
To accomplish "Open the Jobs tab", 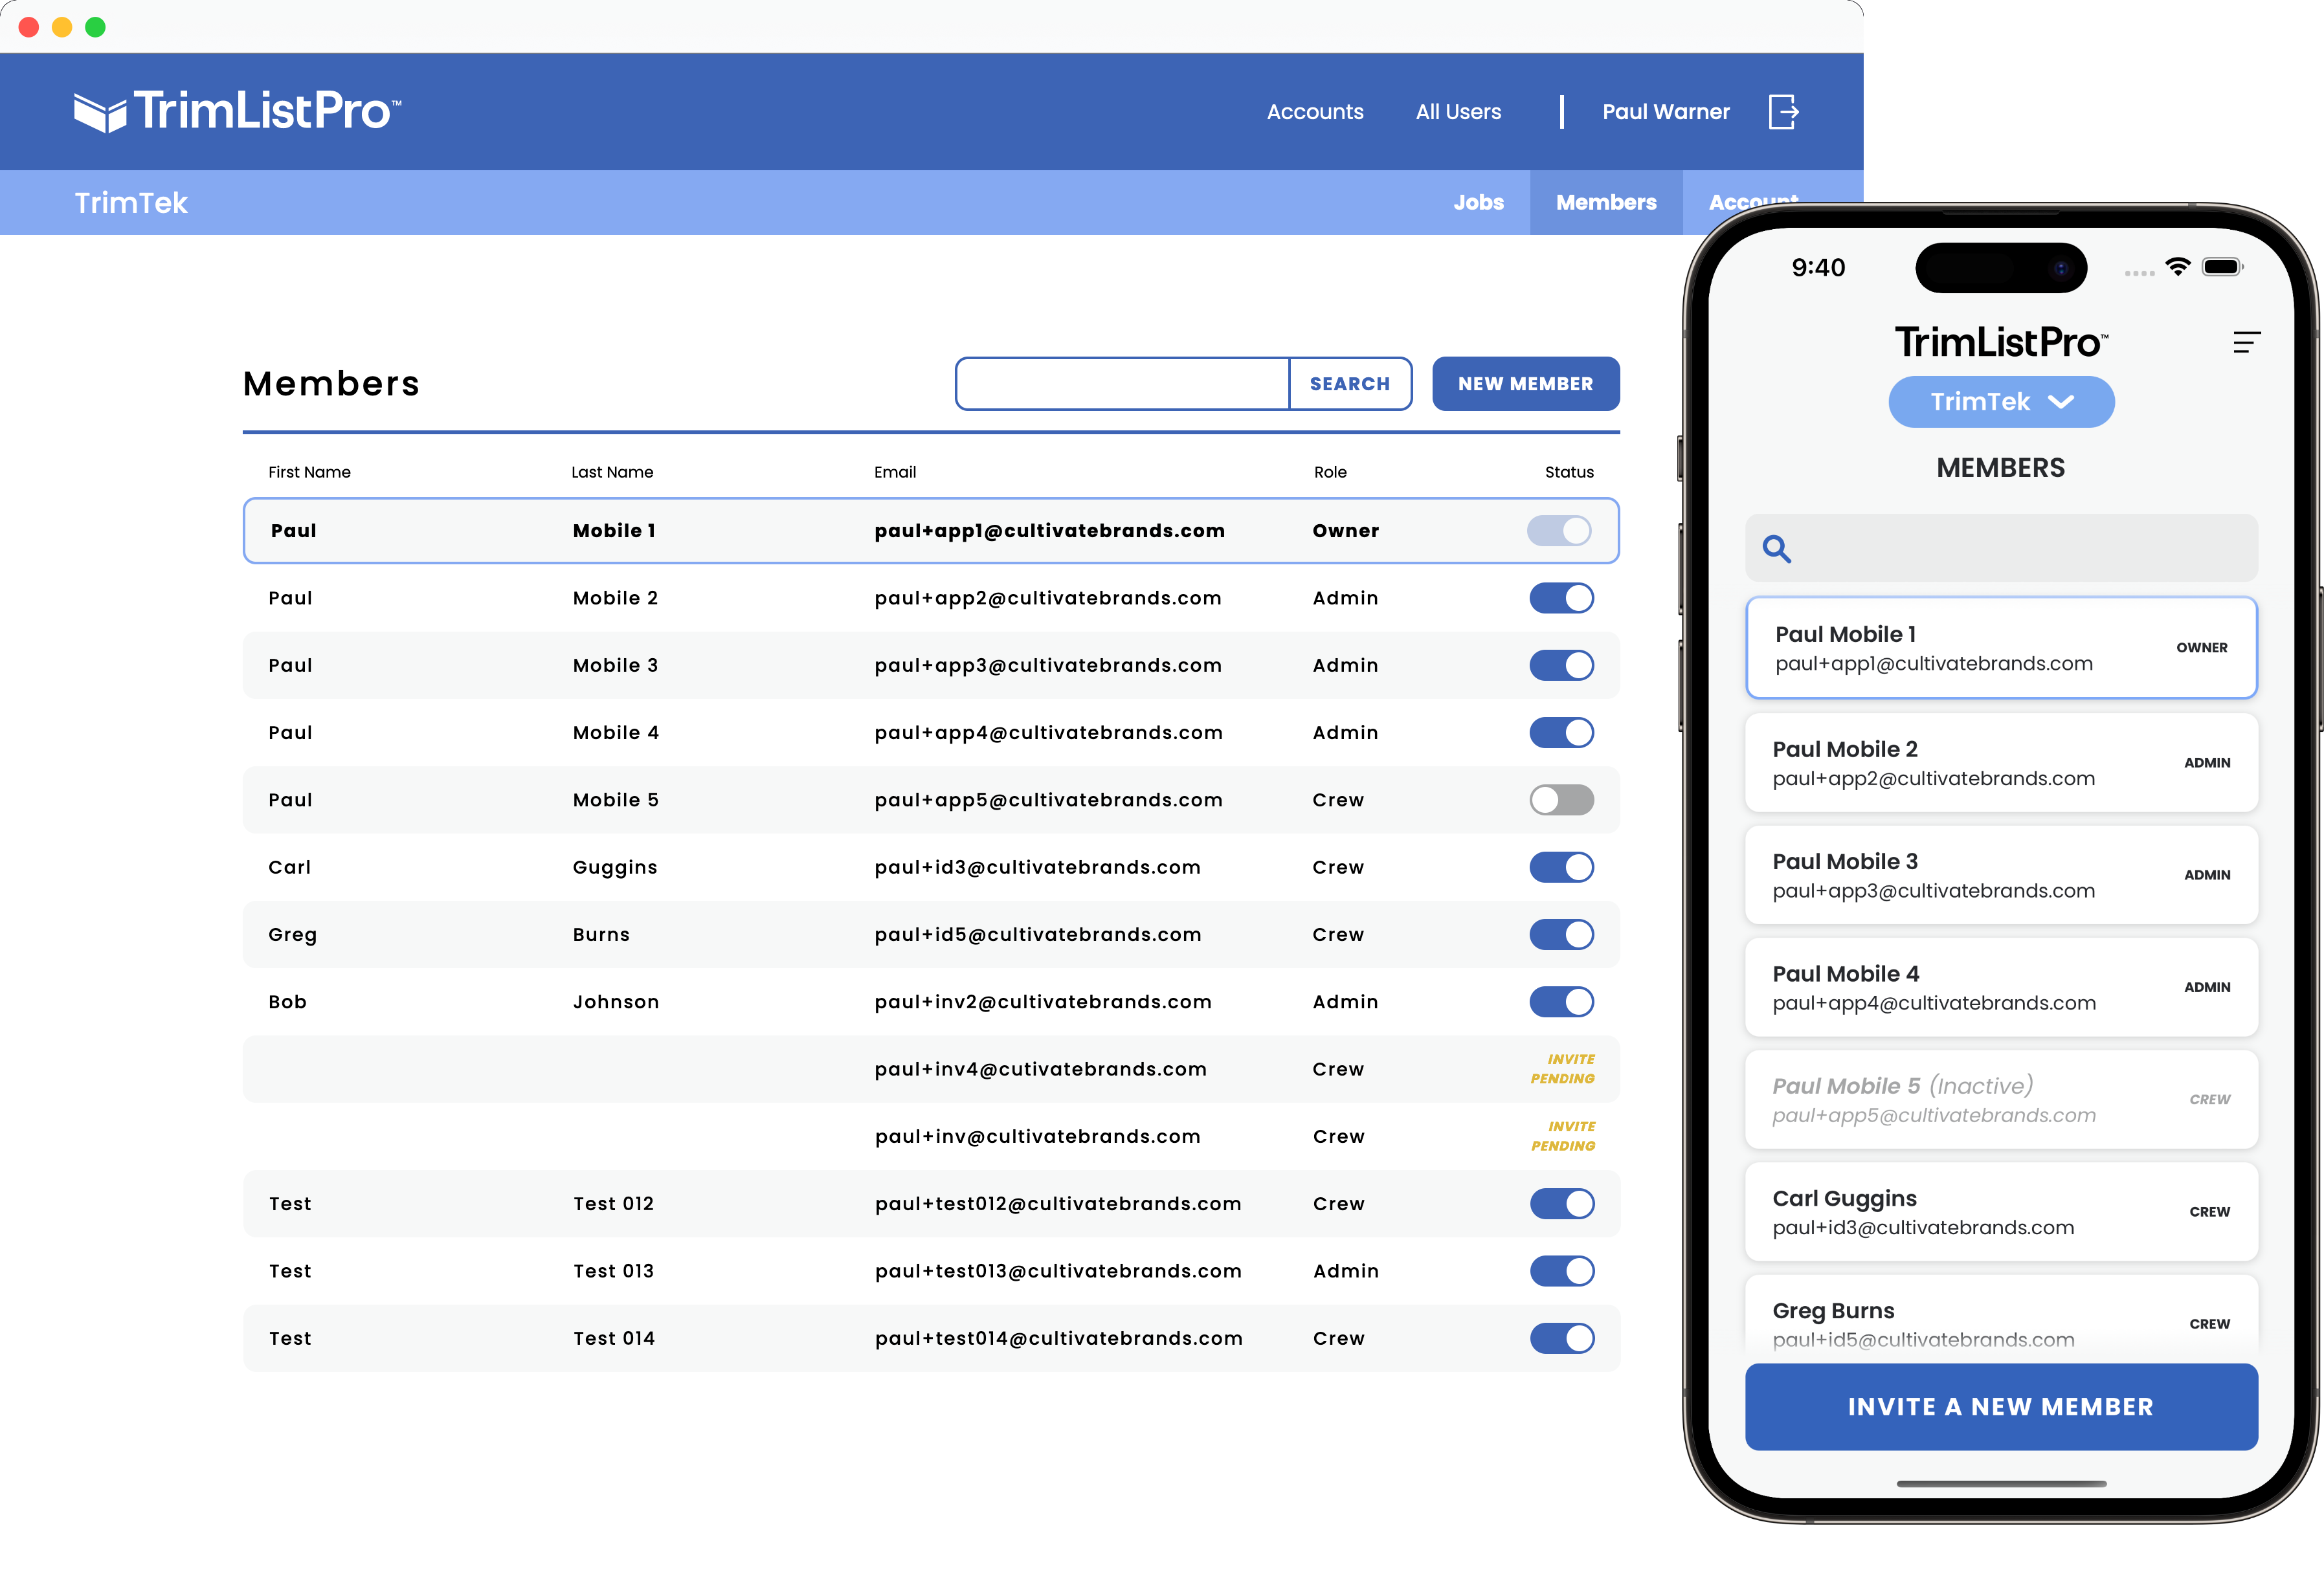I will 1478,202.
